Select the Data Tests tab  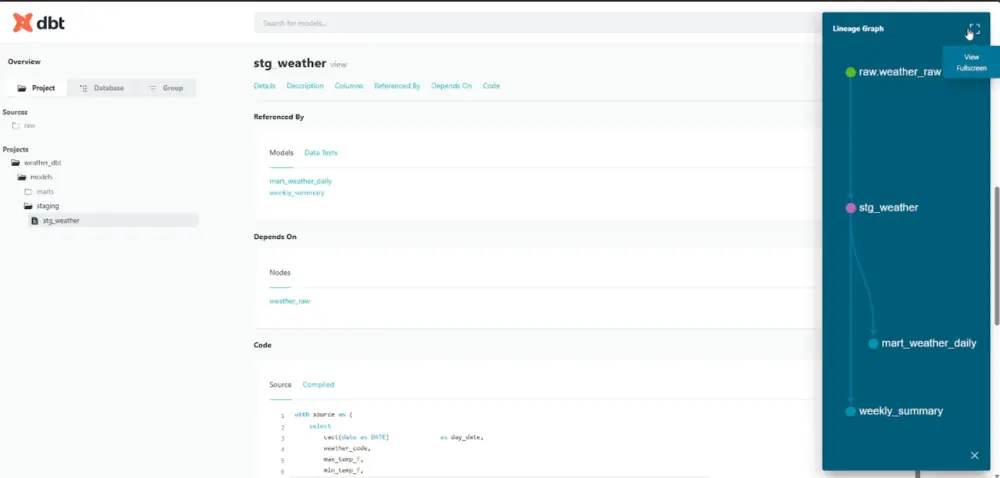click(321, 153)
